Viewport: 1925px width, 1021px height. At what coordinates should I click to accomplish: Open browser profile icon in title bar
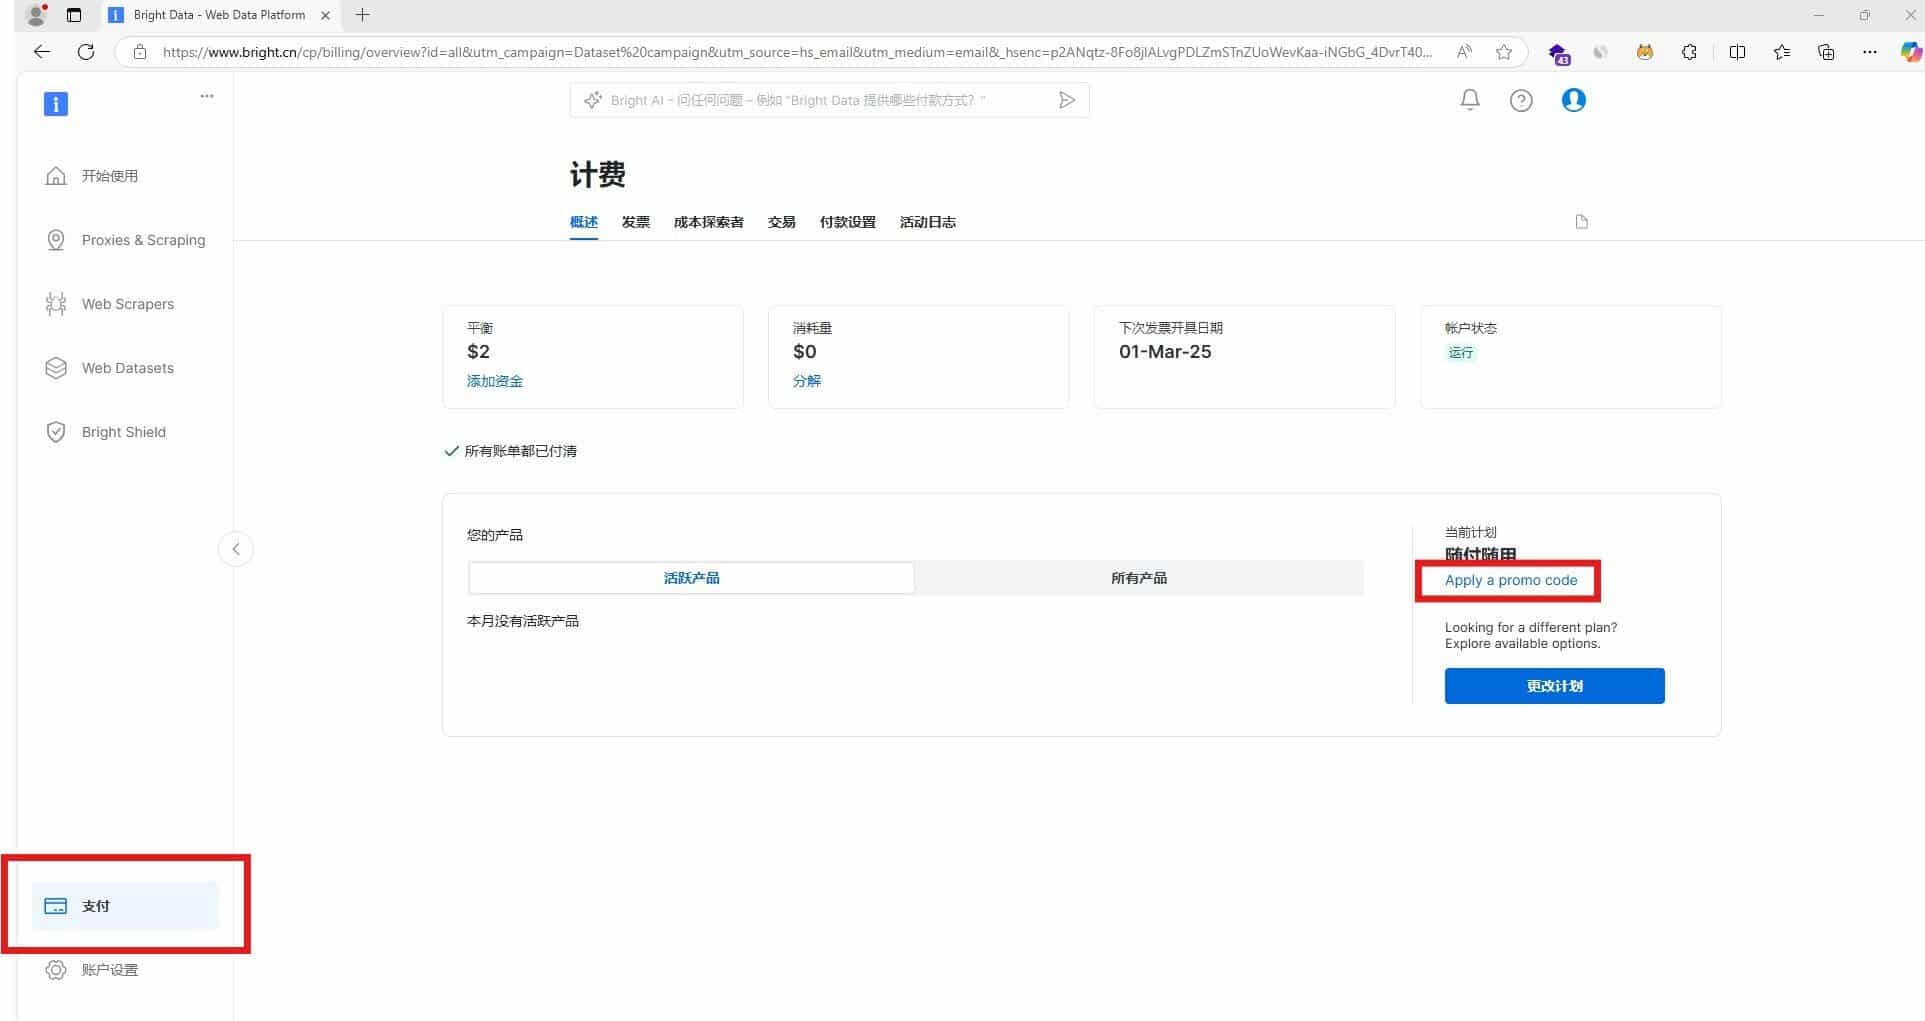click(36, 15)
